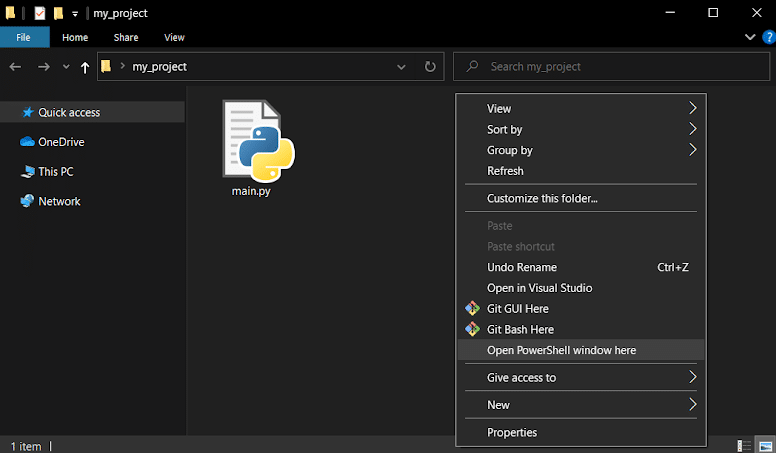This screenshot has width=776, height=453.
Task: Go up one folder level
Action: [85, 67]
